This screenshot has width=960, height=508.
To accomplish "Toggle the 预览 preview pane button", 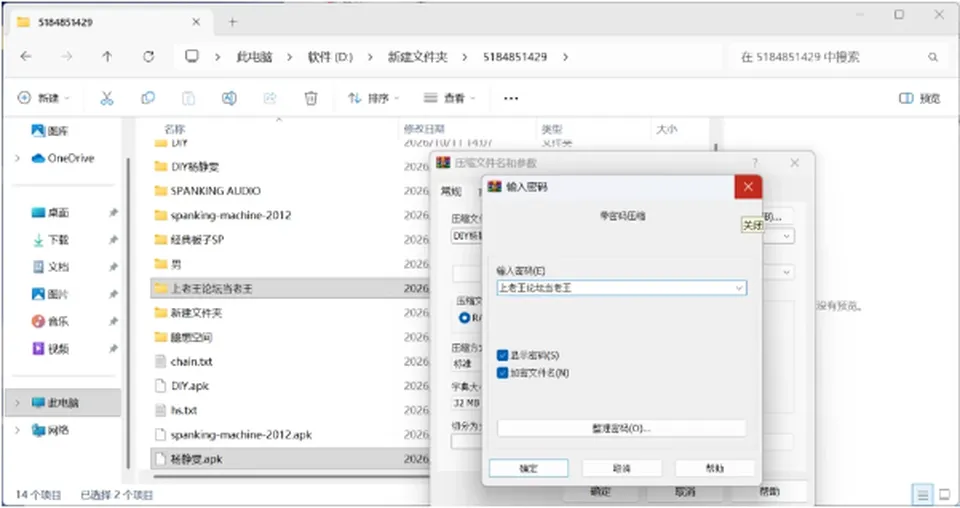I will 920,98.
